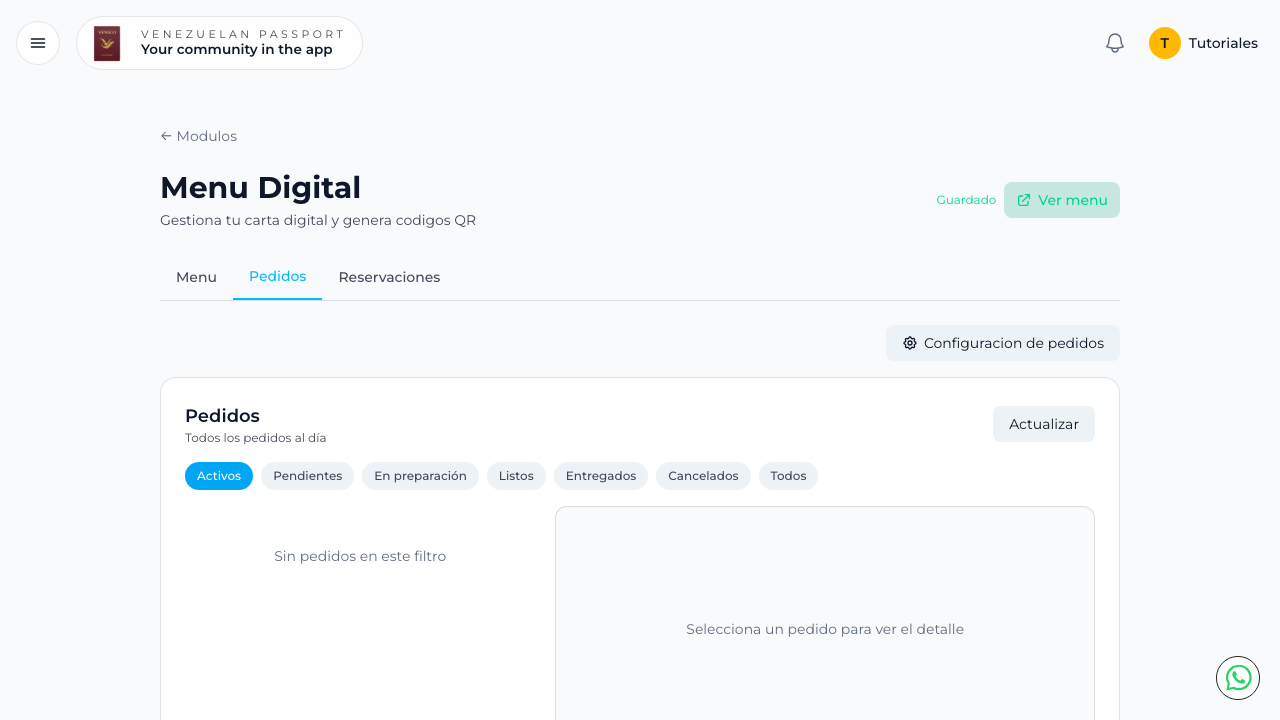Screen dimensions: 1280x720
Task: Click 'Selecciona un pedido para ver el detalle'
Action: 825,629
